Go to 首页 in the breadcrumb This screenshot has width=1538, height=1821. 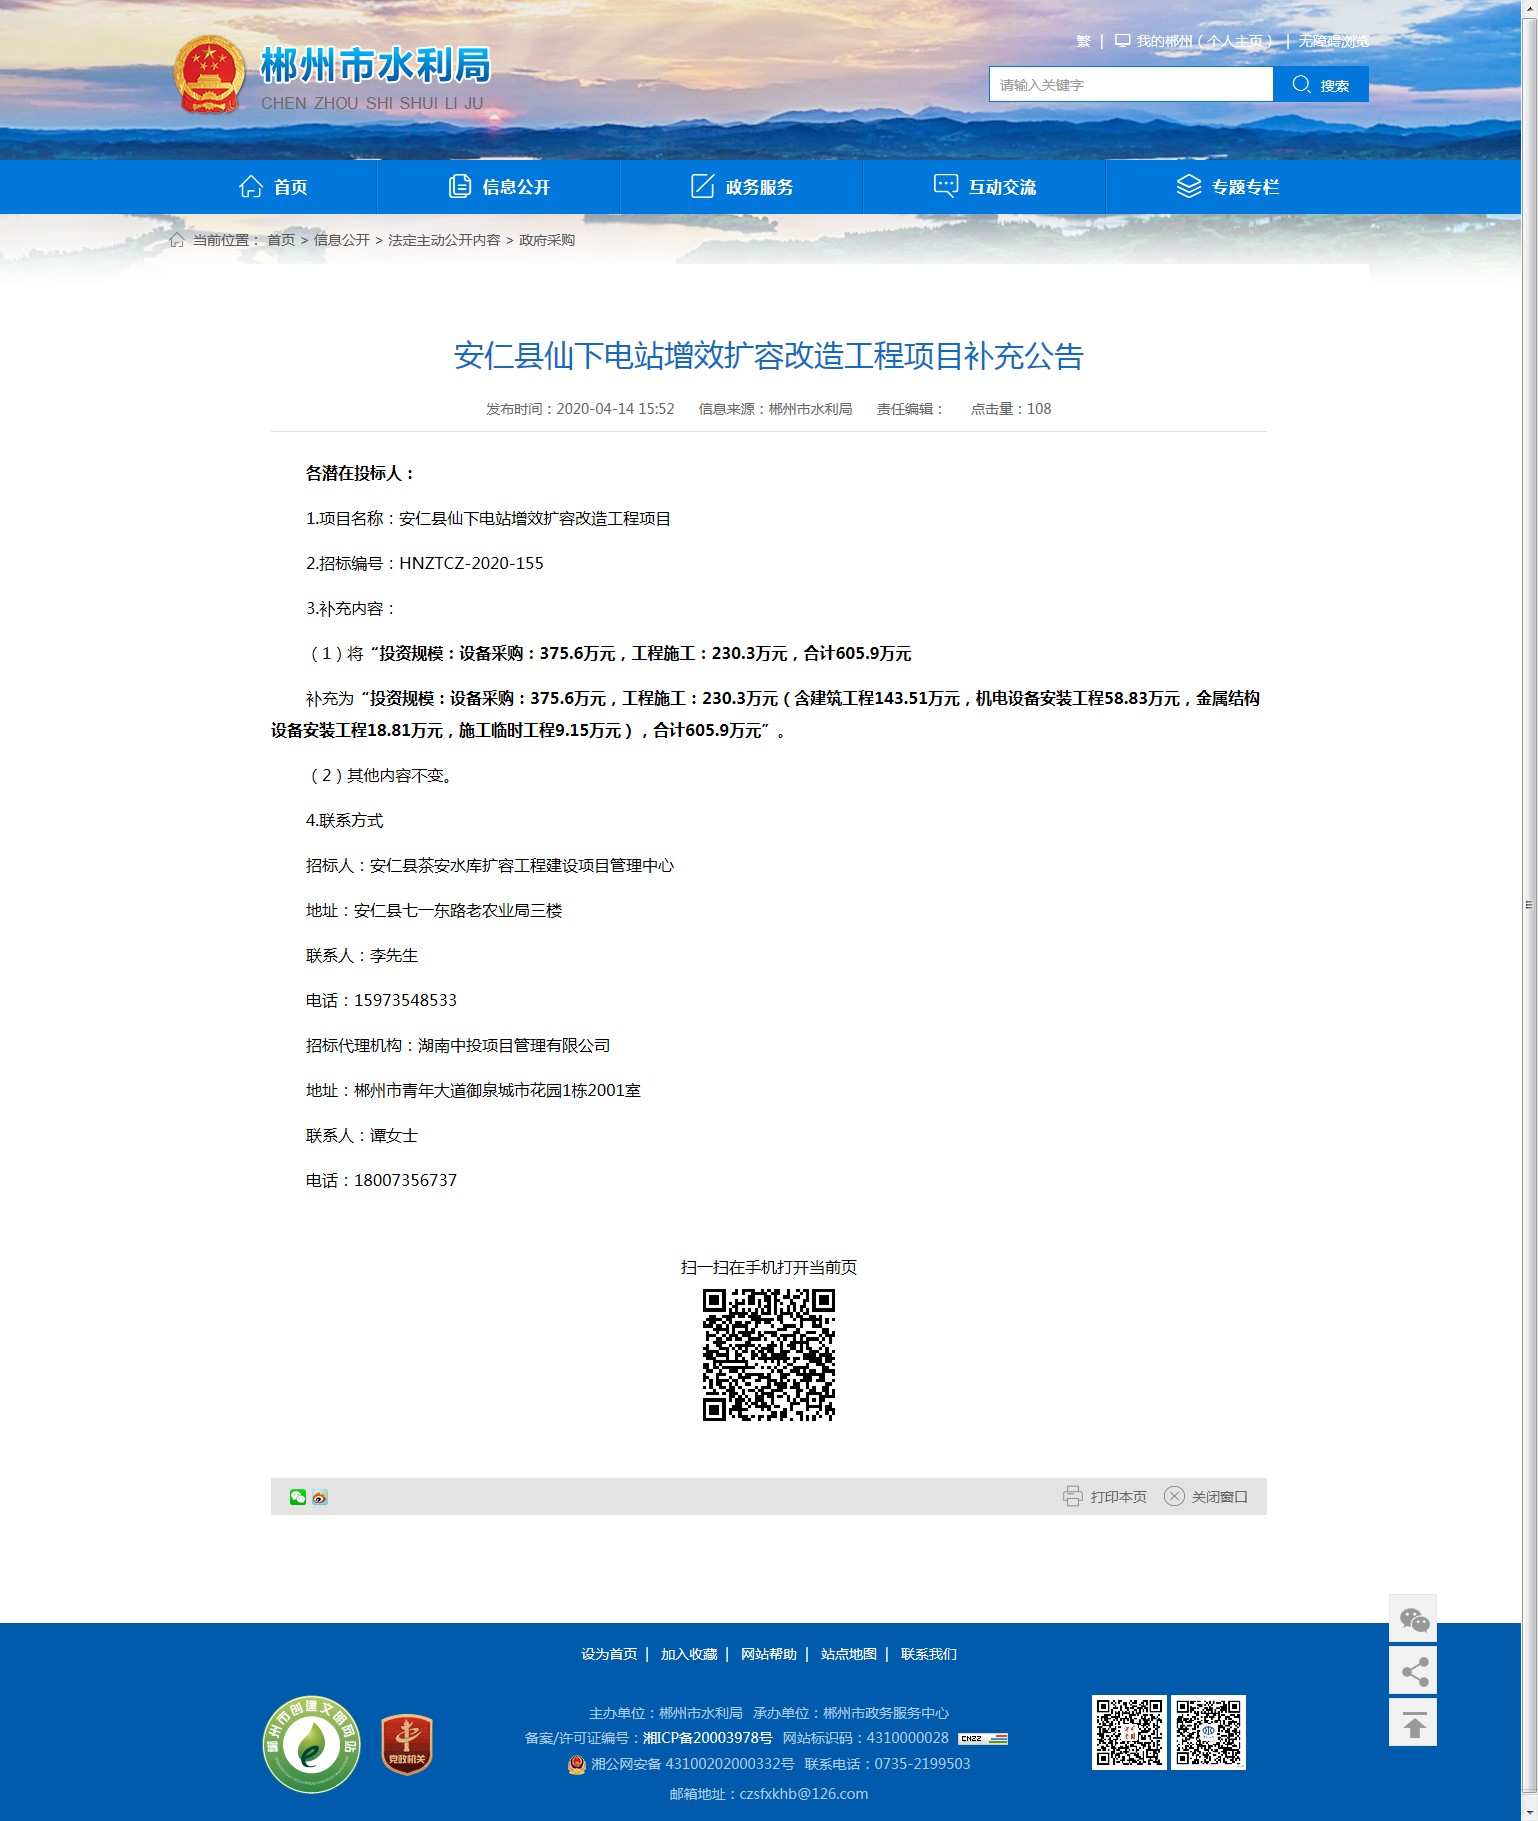[281, 240]
